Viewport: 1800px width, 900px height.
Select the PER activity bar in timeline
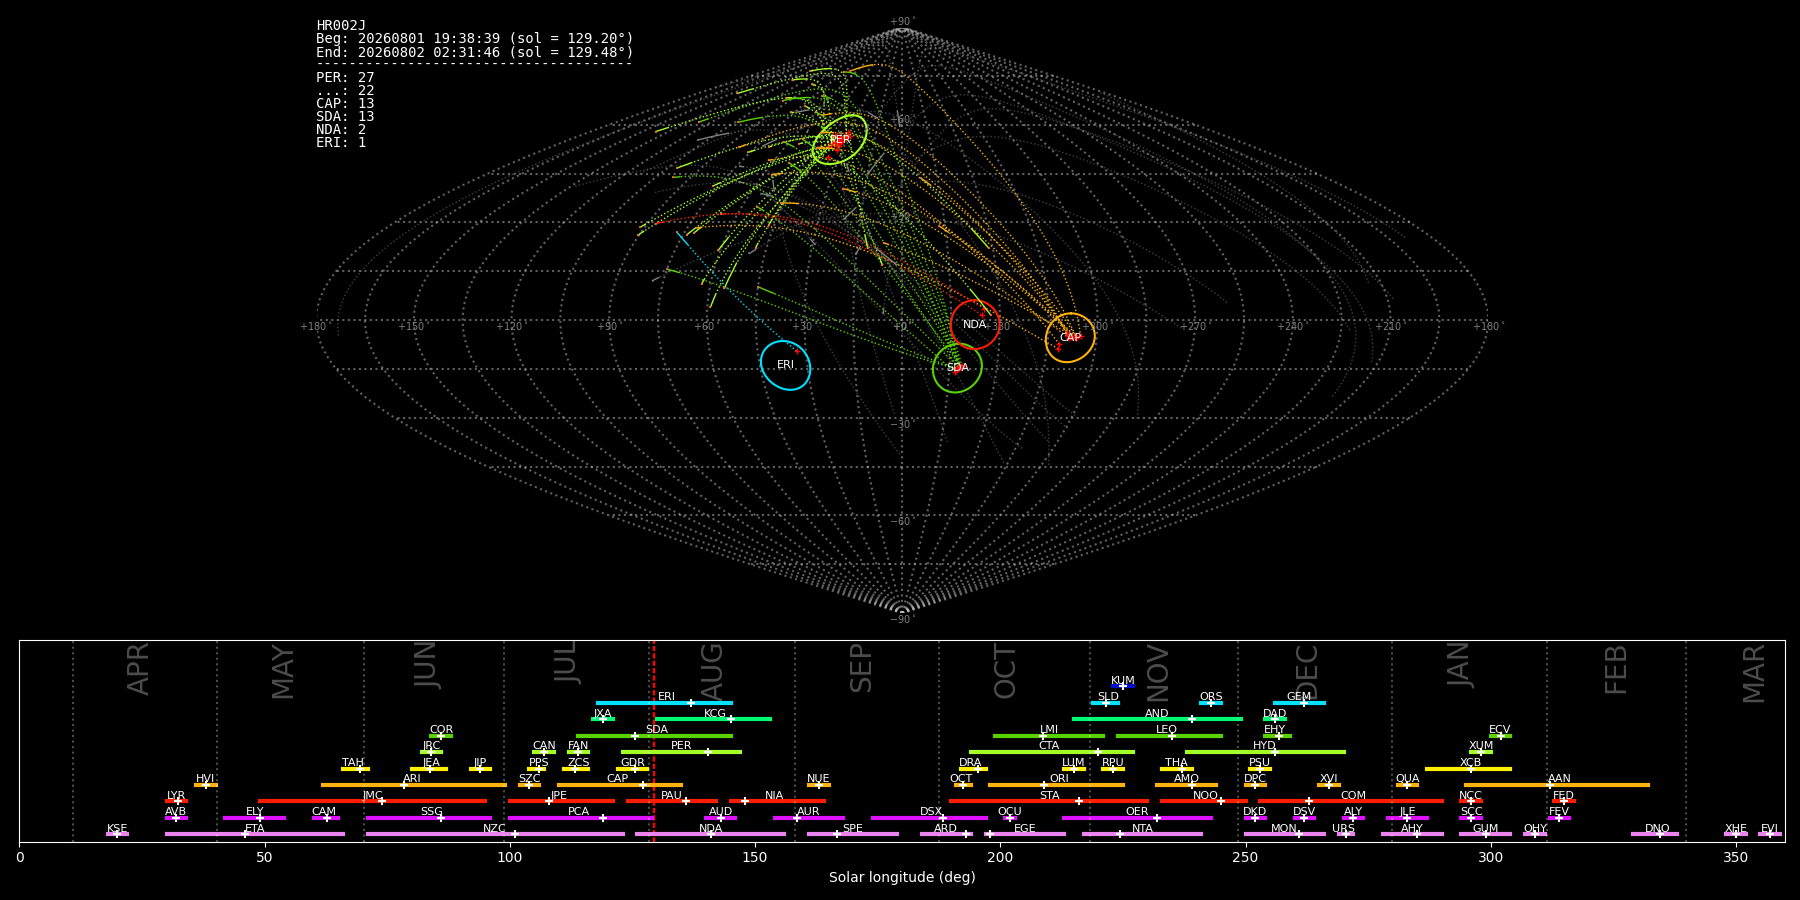pyautogui.click(x=681, y=752)
